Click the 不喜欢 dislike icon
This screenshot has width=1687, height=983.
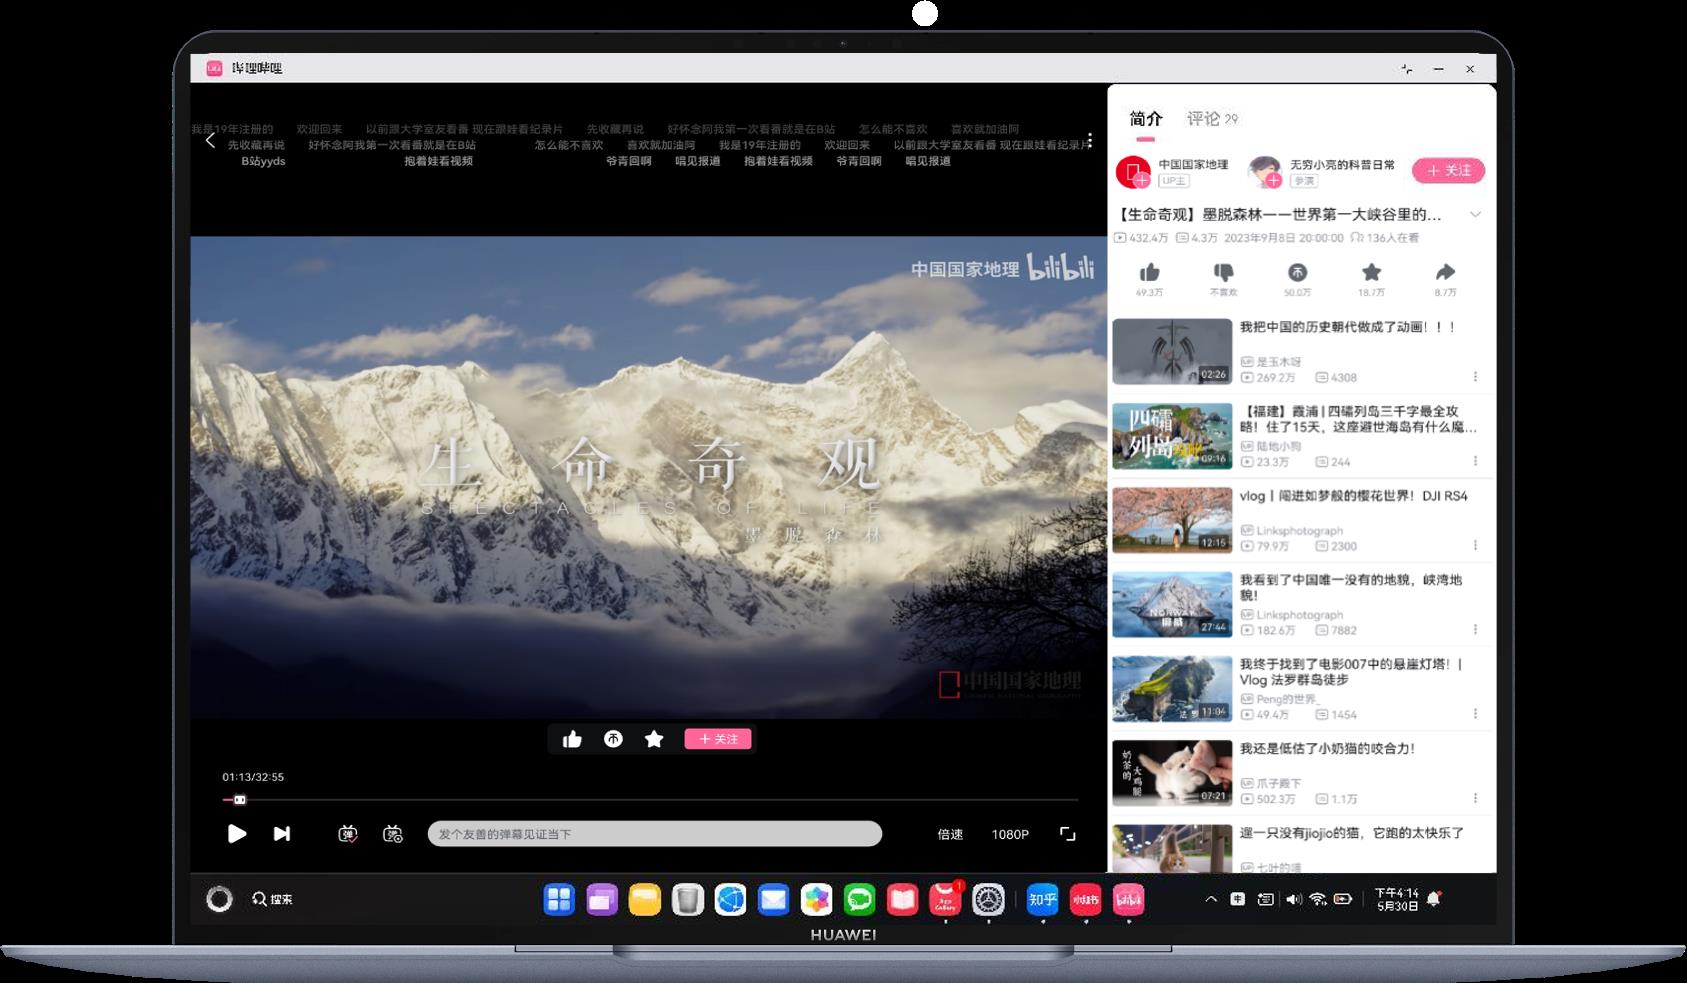(x=1223, y=272)
